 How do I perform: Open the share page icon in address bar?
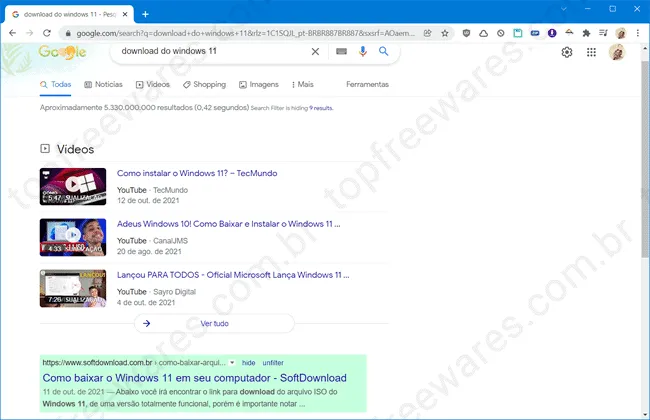pos(427,33)
